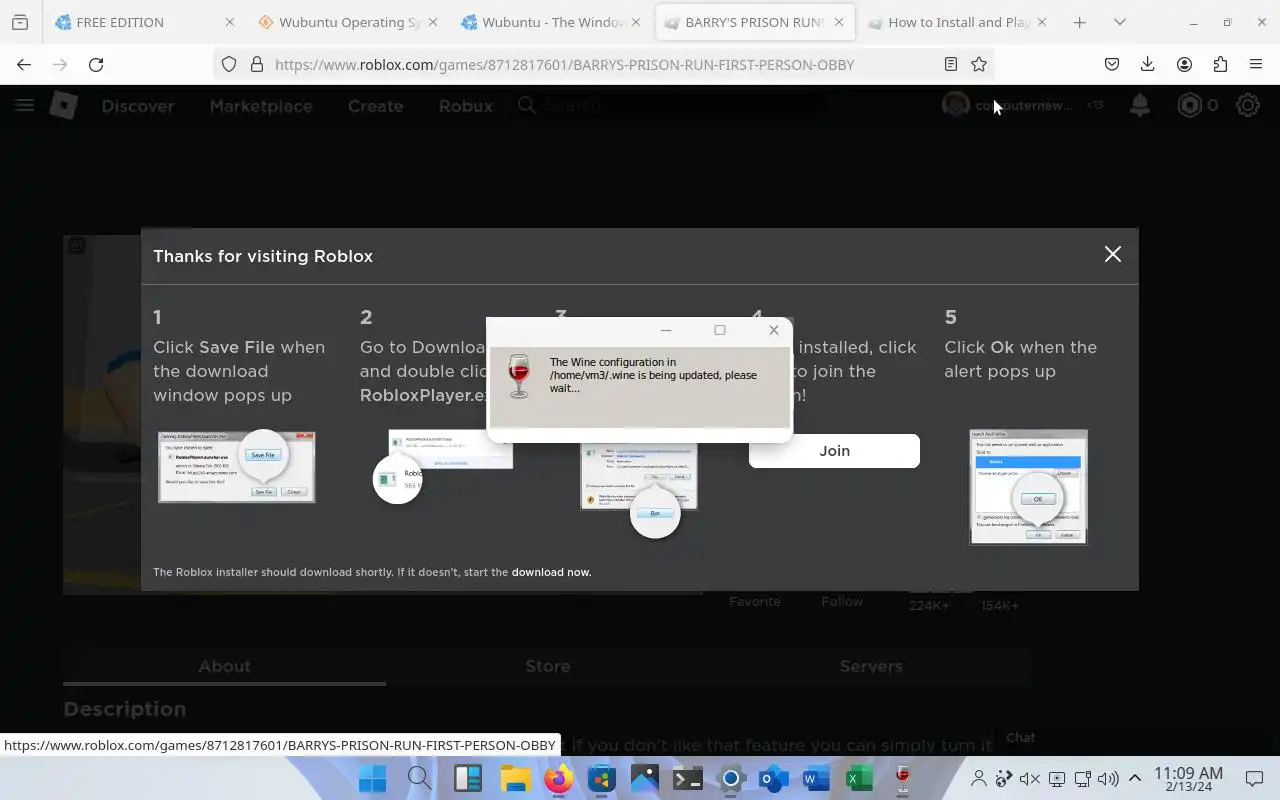Open Save to Pocket icon
This screenshot has width=1280, height=800.
(x=1112, y=64)
